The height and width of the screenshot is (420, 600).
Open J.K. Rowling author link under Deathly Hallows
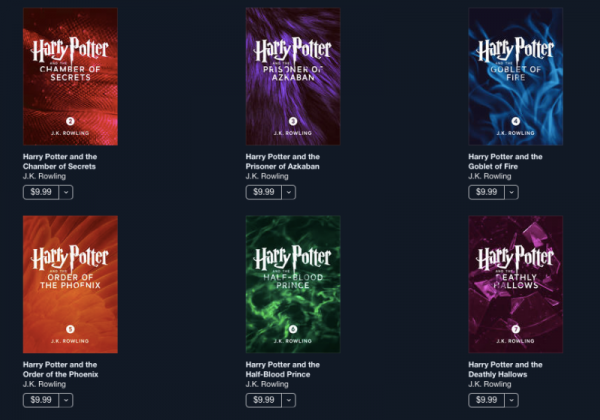tap(490, 384)
